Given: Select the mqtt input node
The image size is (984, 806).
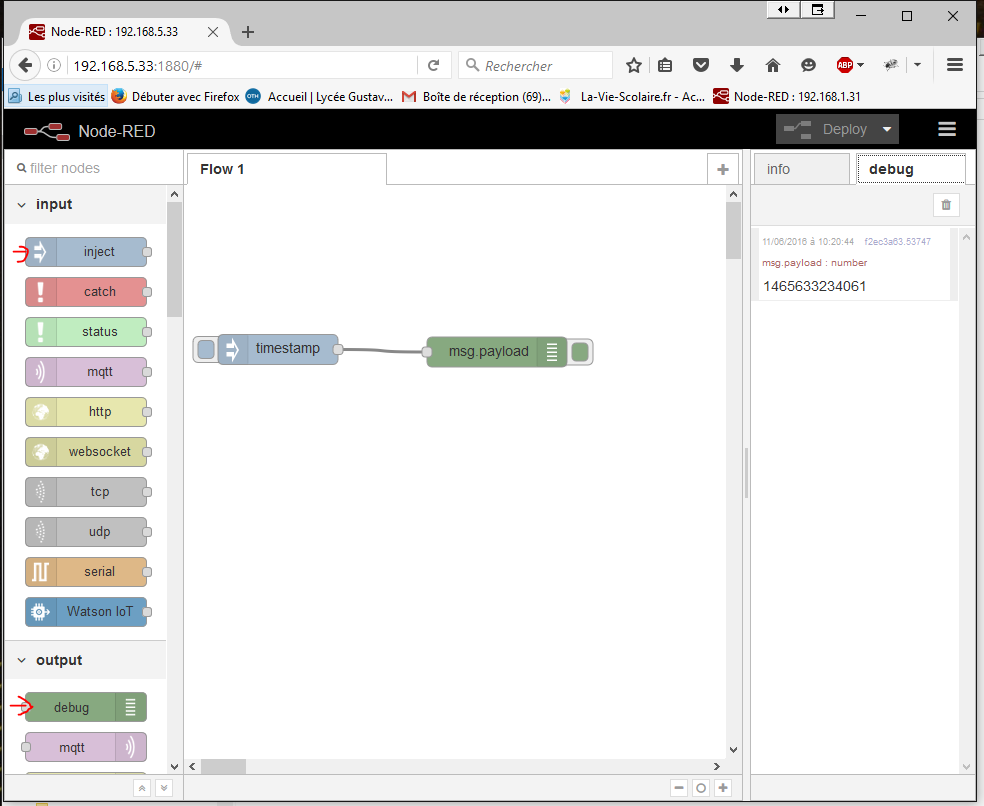Looking at the screenshot, I should (x=86, y=372).
